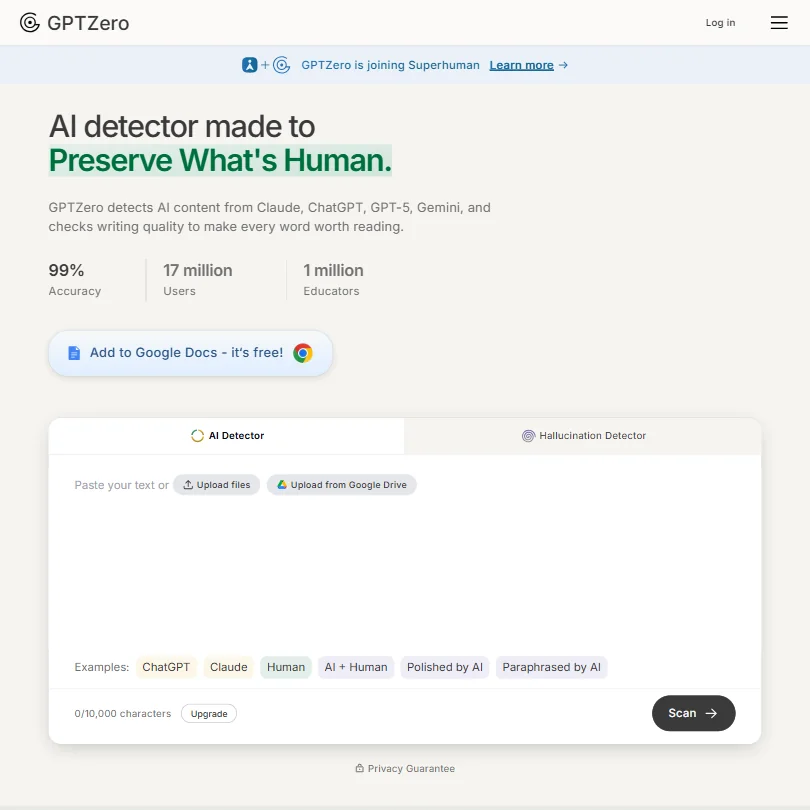This screenshot has width=810, height=810.
Task: Click the 1 million Educators statistic
Action: (x=333, y=280)
